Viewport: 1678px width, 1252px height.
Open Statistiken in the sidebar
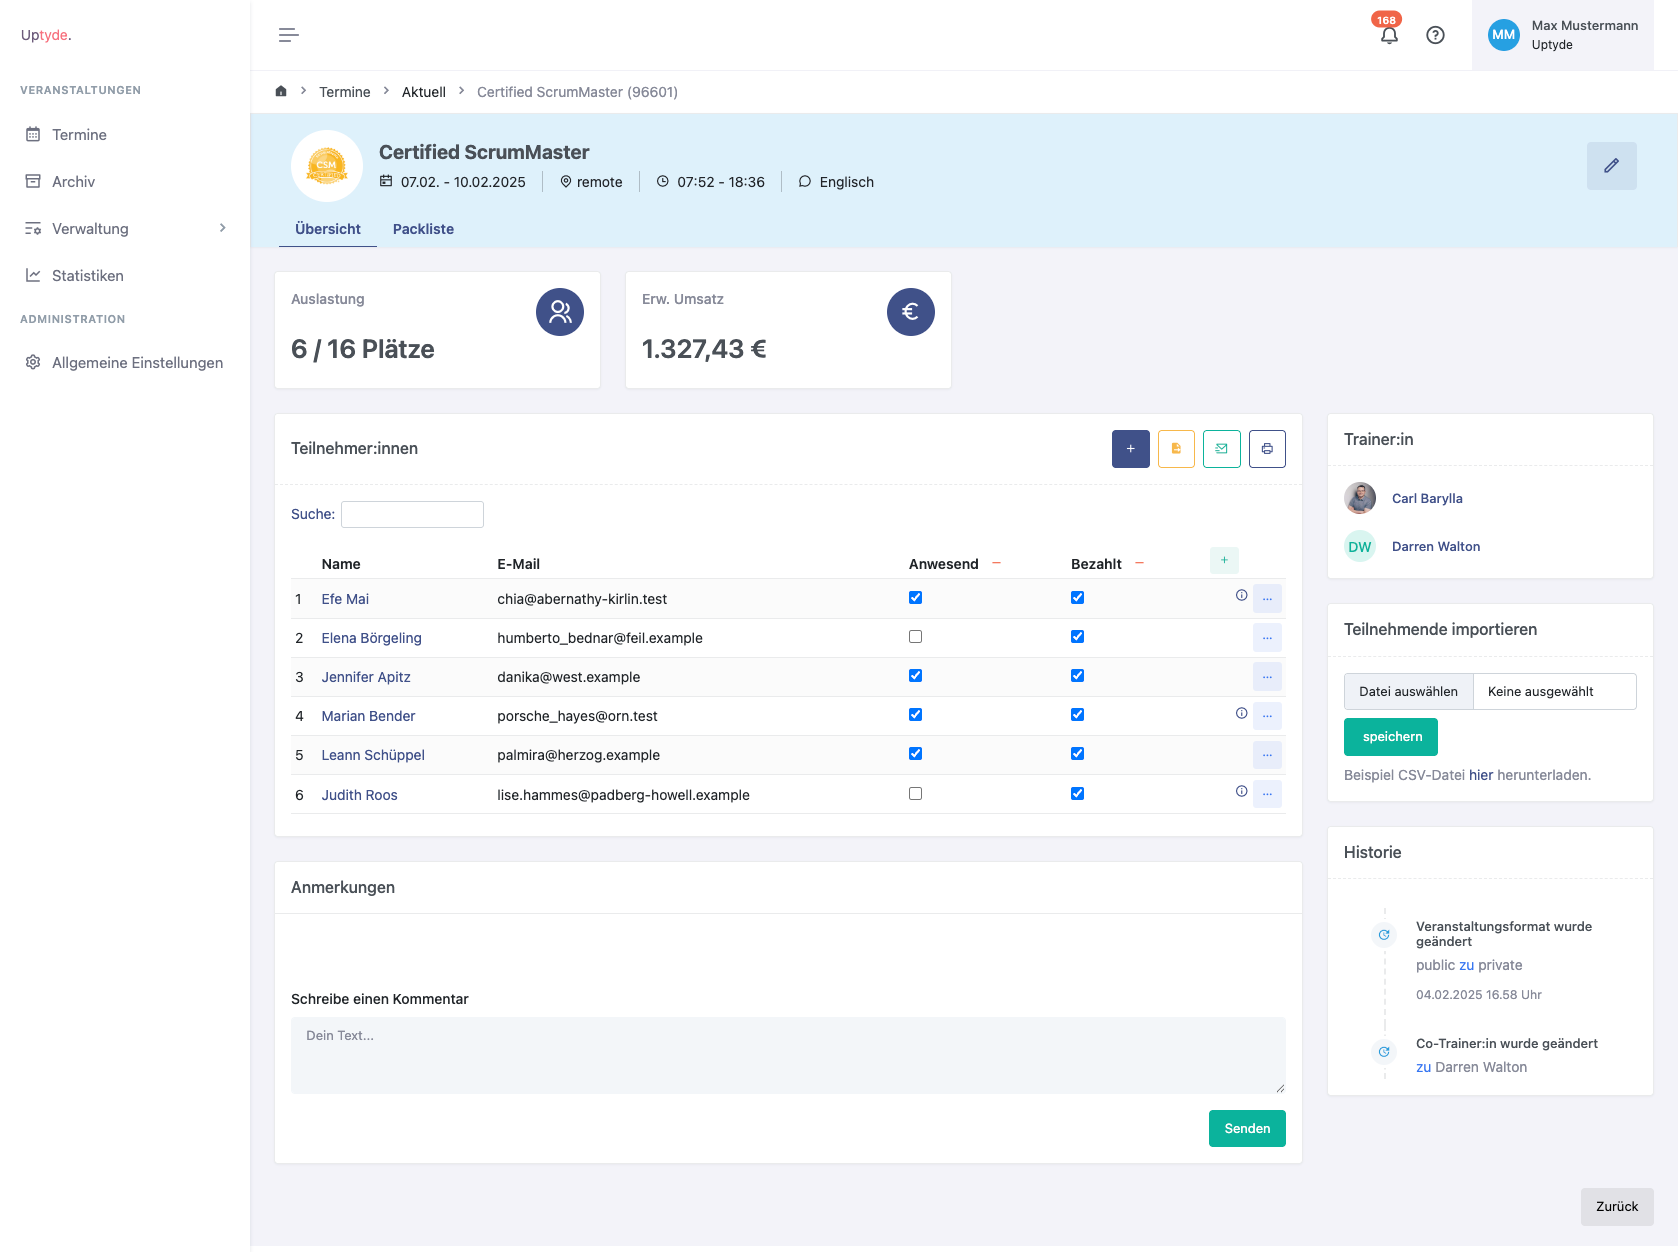point(88,276)
